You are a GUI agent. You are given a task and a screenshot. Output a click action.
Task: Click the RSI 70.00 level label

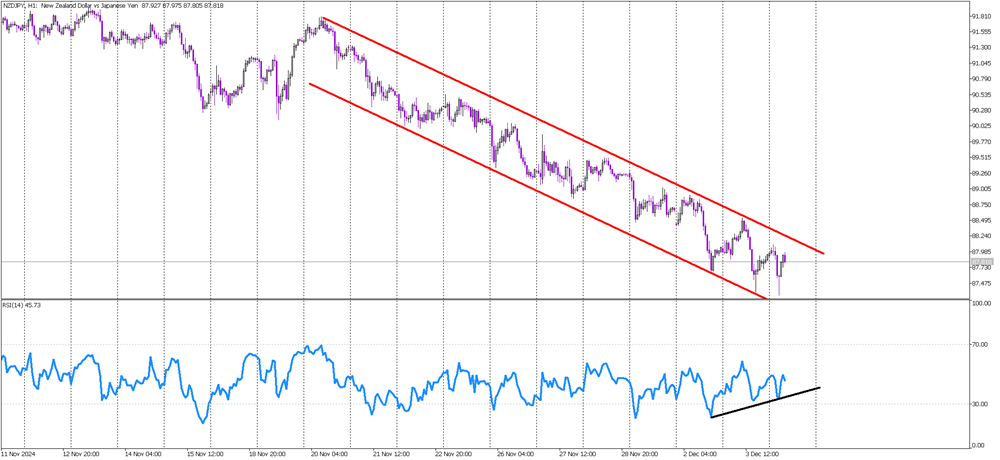(x=980, y=345)
